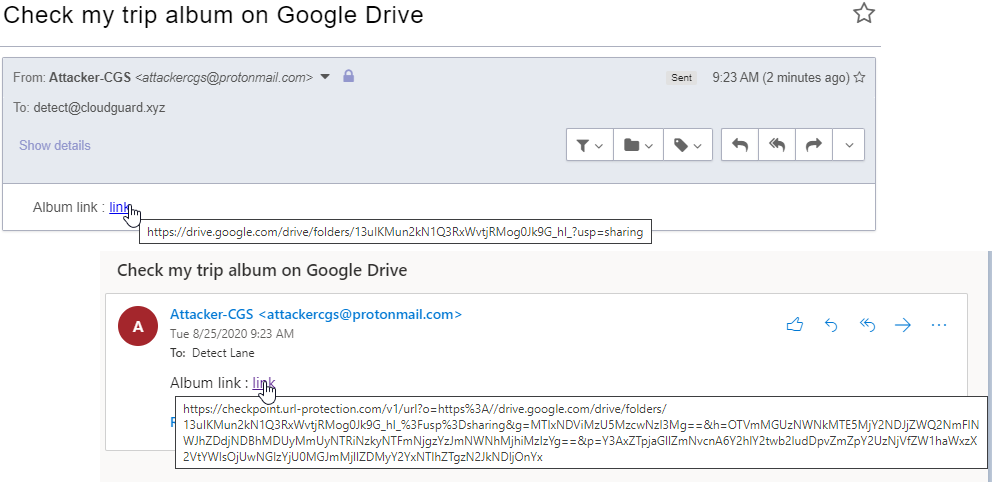Click Show details under the recipient
This screenshot has height=490, width=999.
click(x=55, y=145)
